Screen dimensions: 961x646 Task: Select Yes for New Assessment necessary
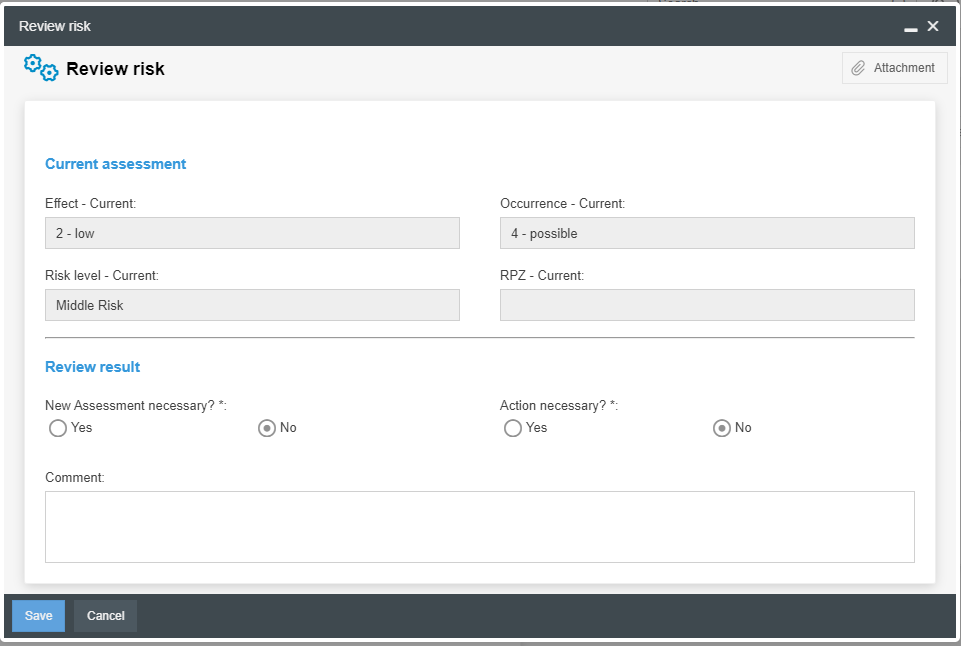58,428
